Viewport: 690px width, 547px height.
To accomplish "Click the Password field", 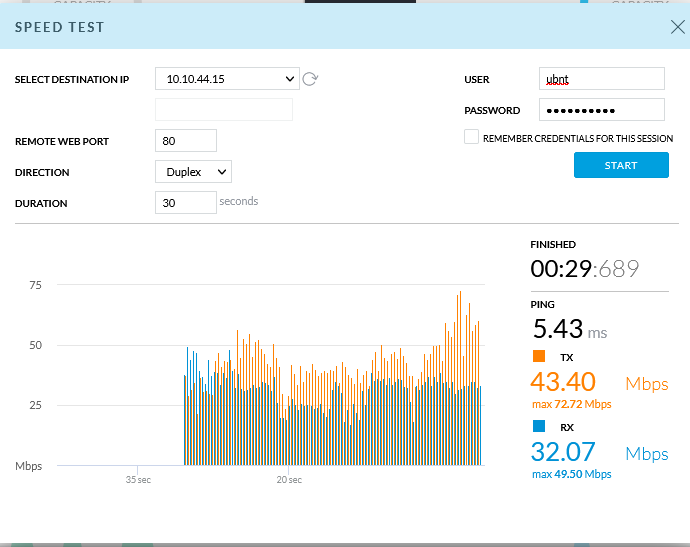I will click(x=602, y=110).
